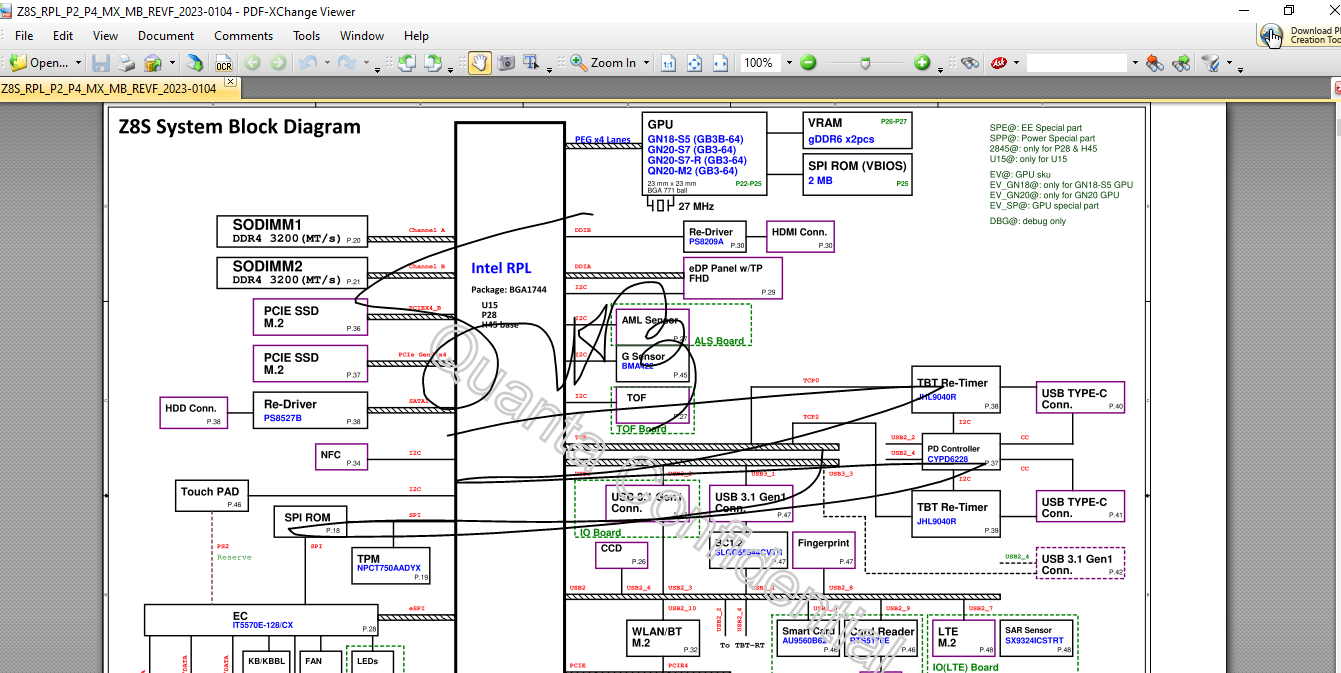Find the next search match
This screenshot has height=673, width=1341.
point(1181,63)
